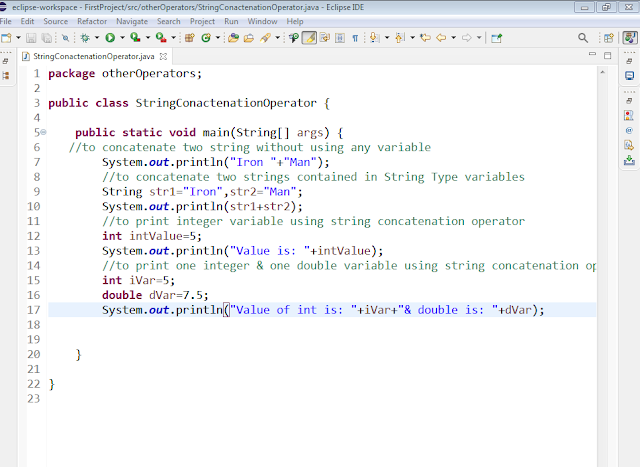Screen dimensions: 640x467
Task: Open dropdown next to Back arrow
Action: (453, 38)
